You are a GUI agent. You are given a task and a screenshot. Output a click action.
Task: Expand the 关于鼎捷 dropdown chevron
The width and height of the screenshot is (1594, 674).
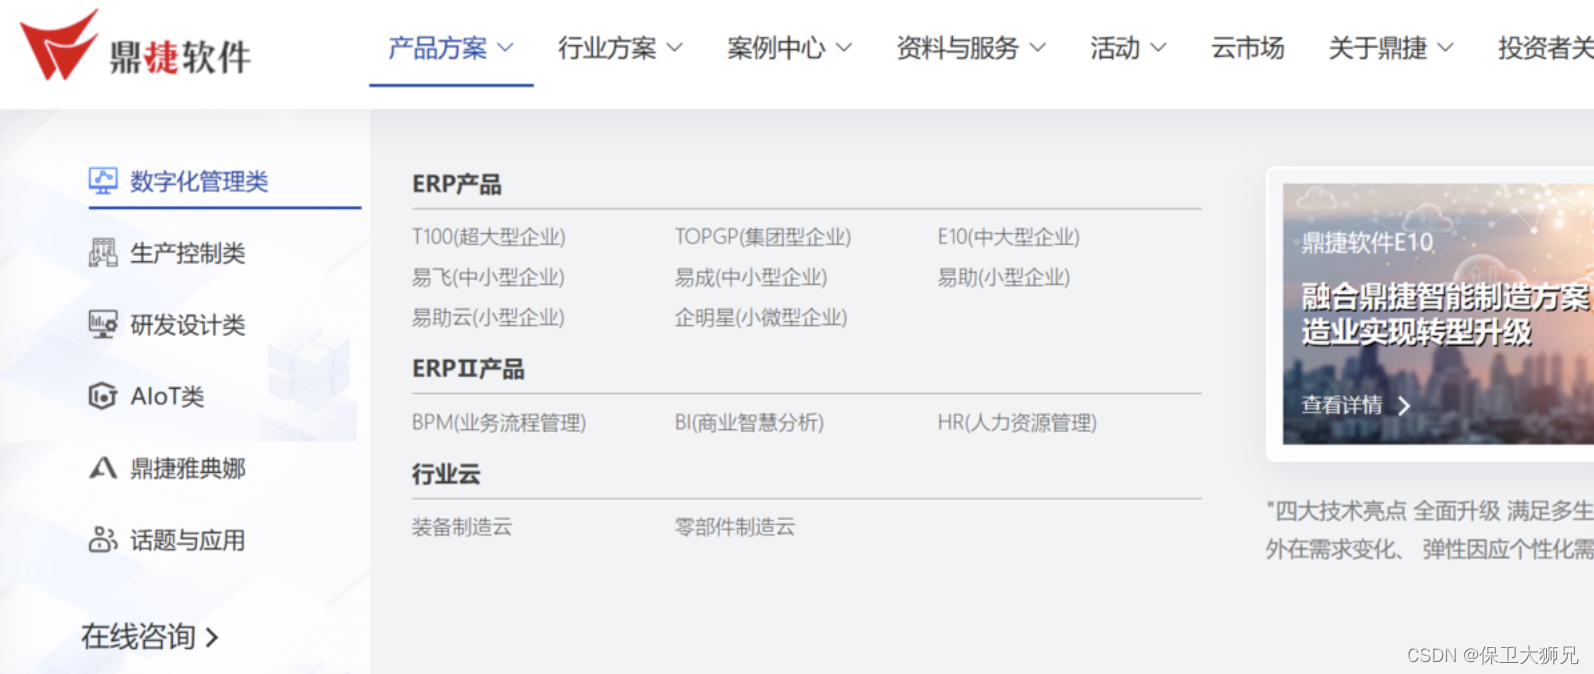click(x=1446, y=47)
